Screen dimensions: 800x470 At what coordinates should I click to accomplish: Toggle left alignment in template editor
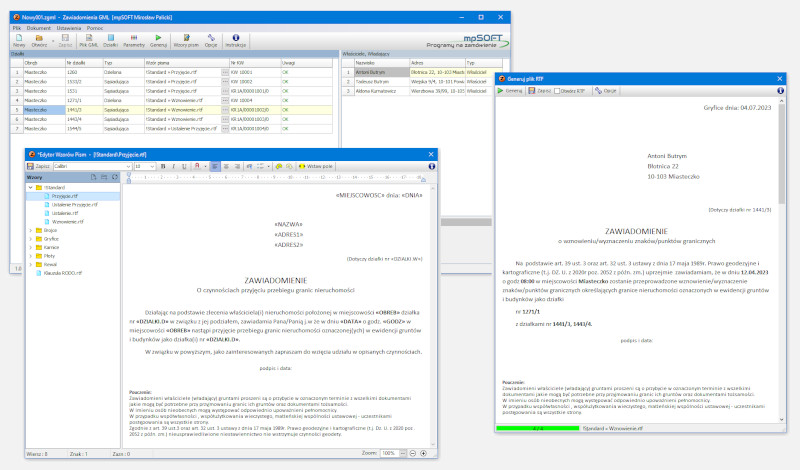[x=215, y=166]
